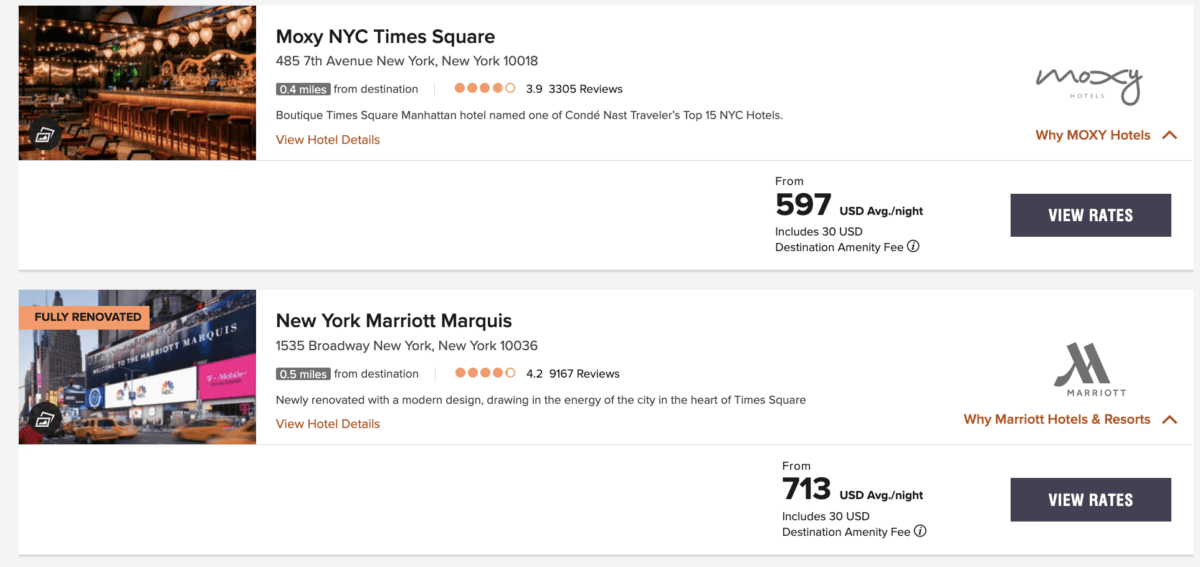The height and width of the screenshot is (567, 1200).
Task: Open photo gallery icon on Moxy image
Action: [x=45, y=134]
